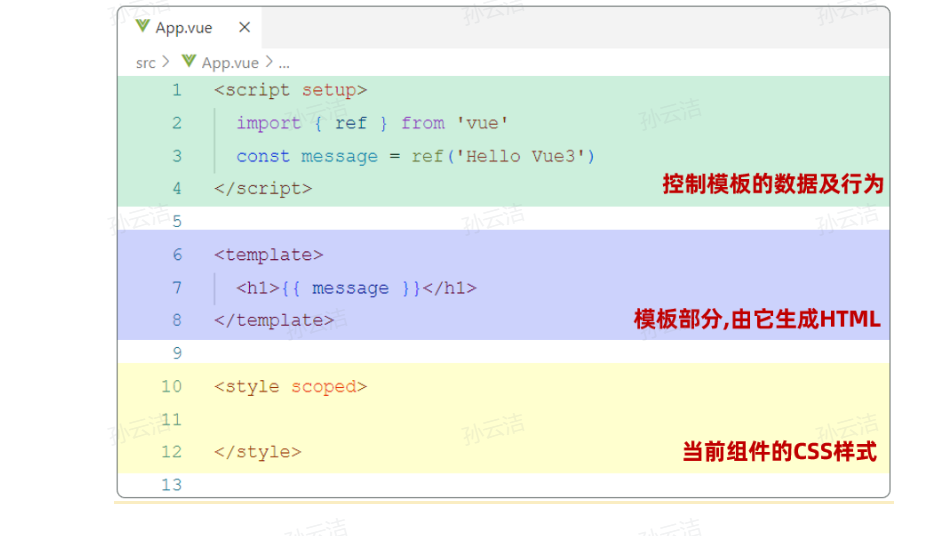Click line number 12 in the gutter
933x536 pixels.
coord(171,452)
